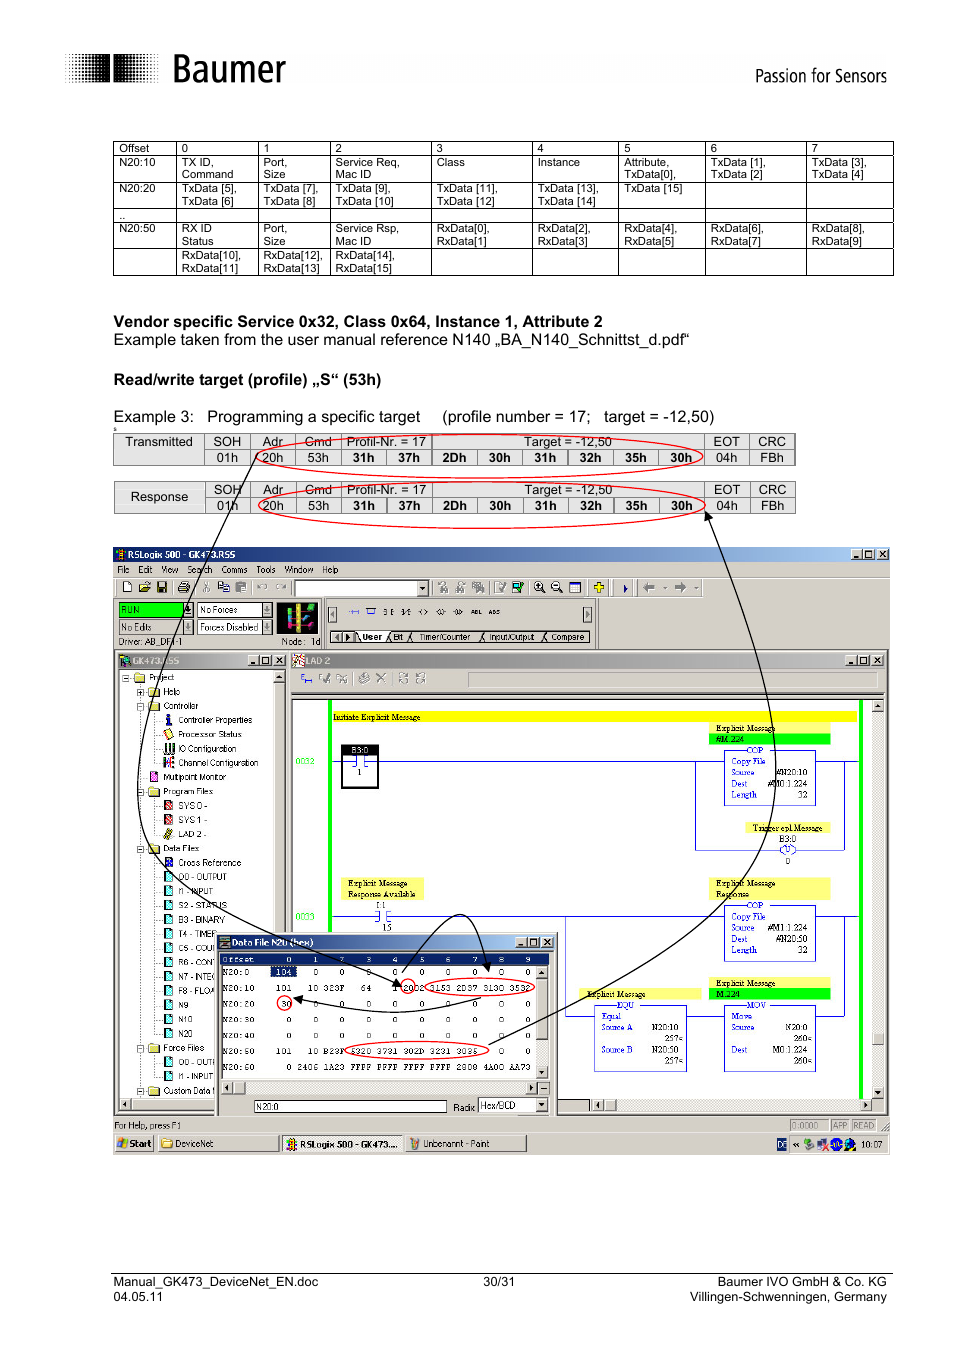Open the Radix Hex/BCD dropdown
The image size is (954, 1351).
pos(542,1105)
